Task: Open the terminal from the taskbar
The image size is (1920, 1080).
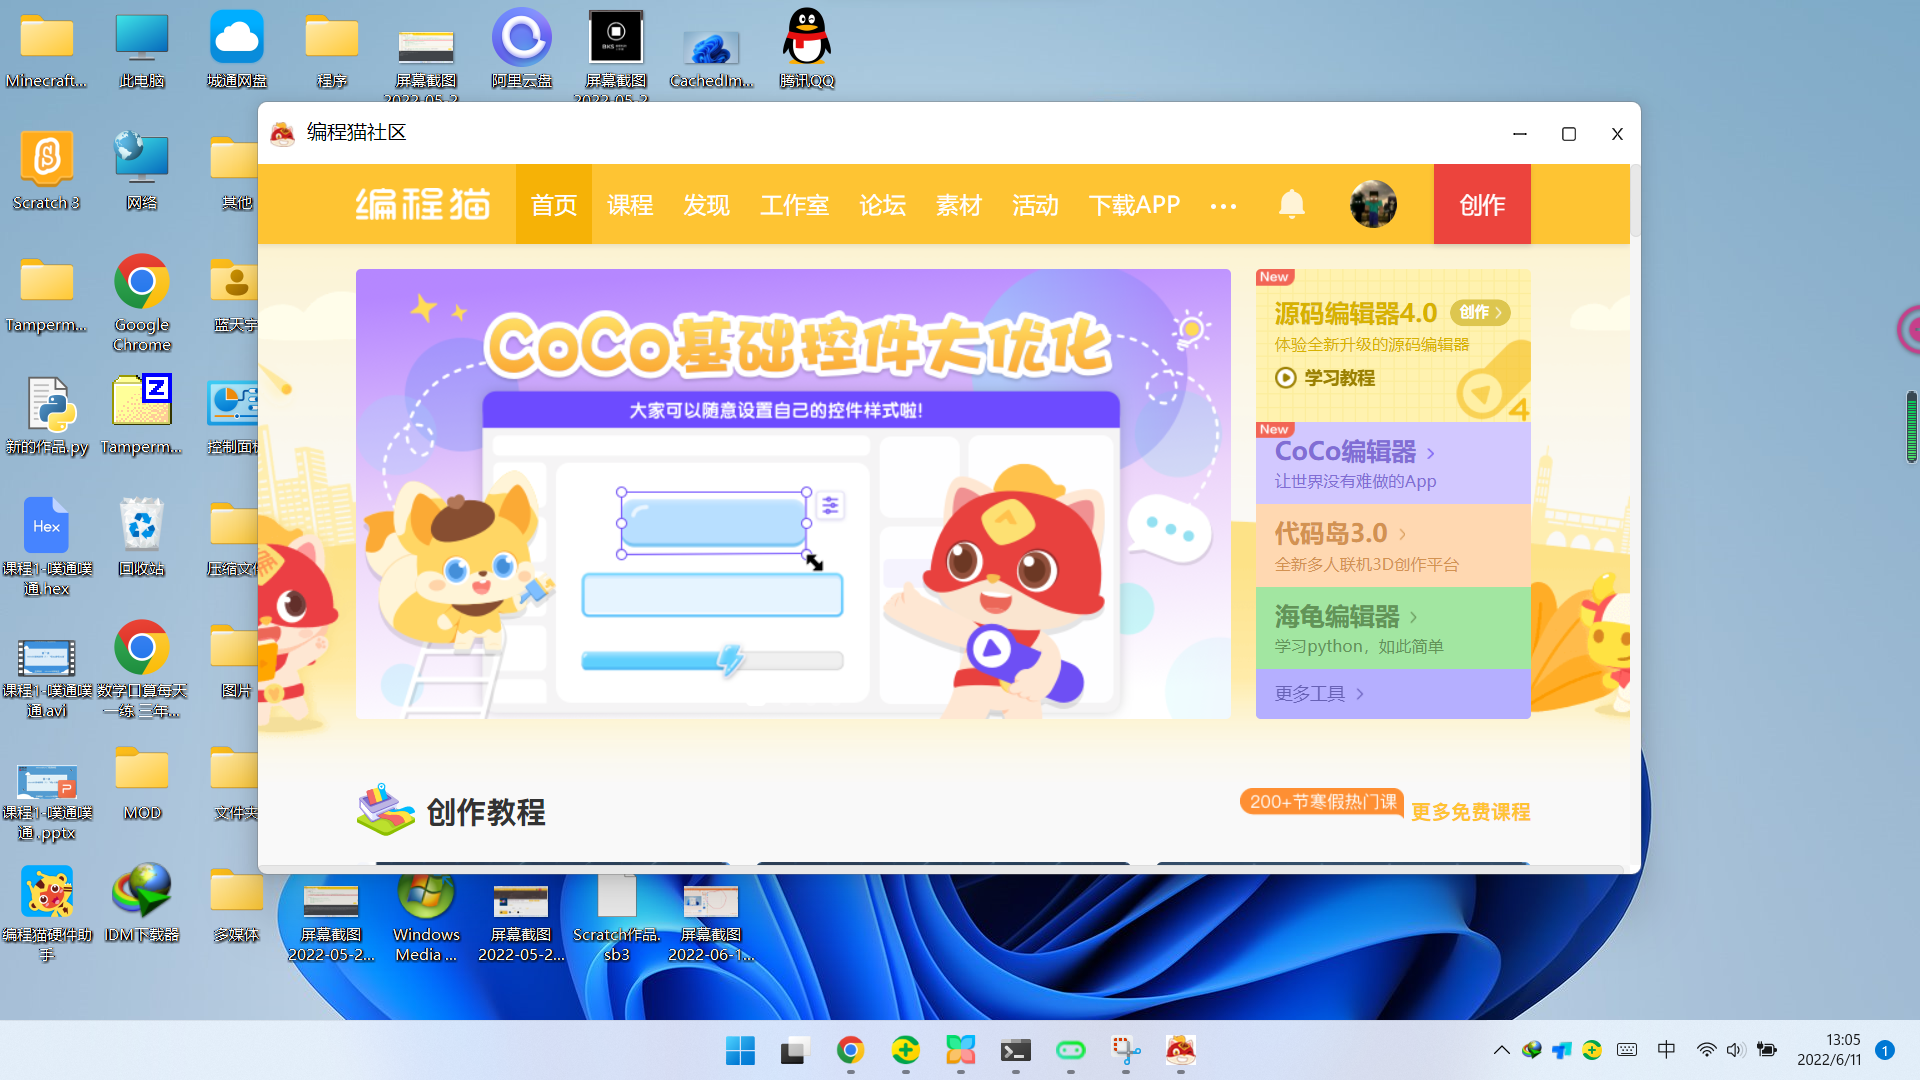Action: pyautogui.click(x=1015, y=1050)
